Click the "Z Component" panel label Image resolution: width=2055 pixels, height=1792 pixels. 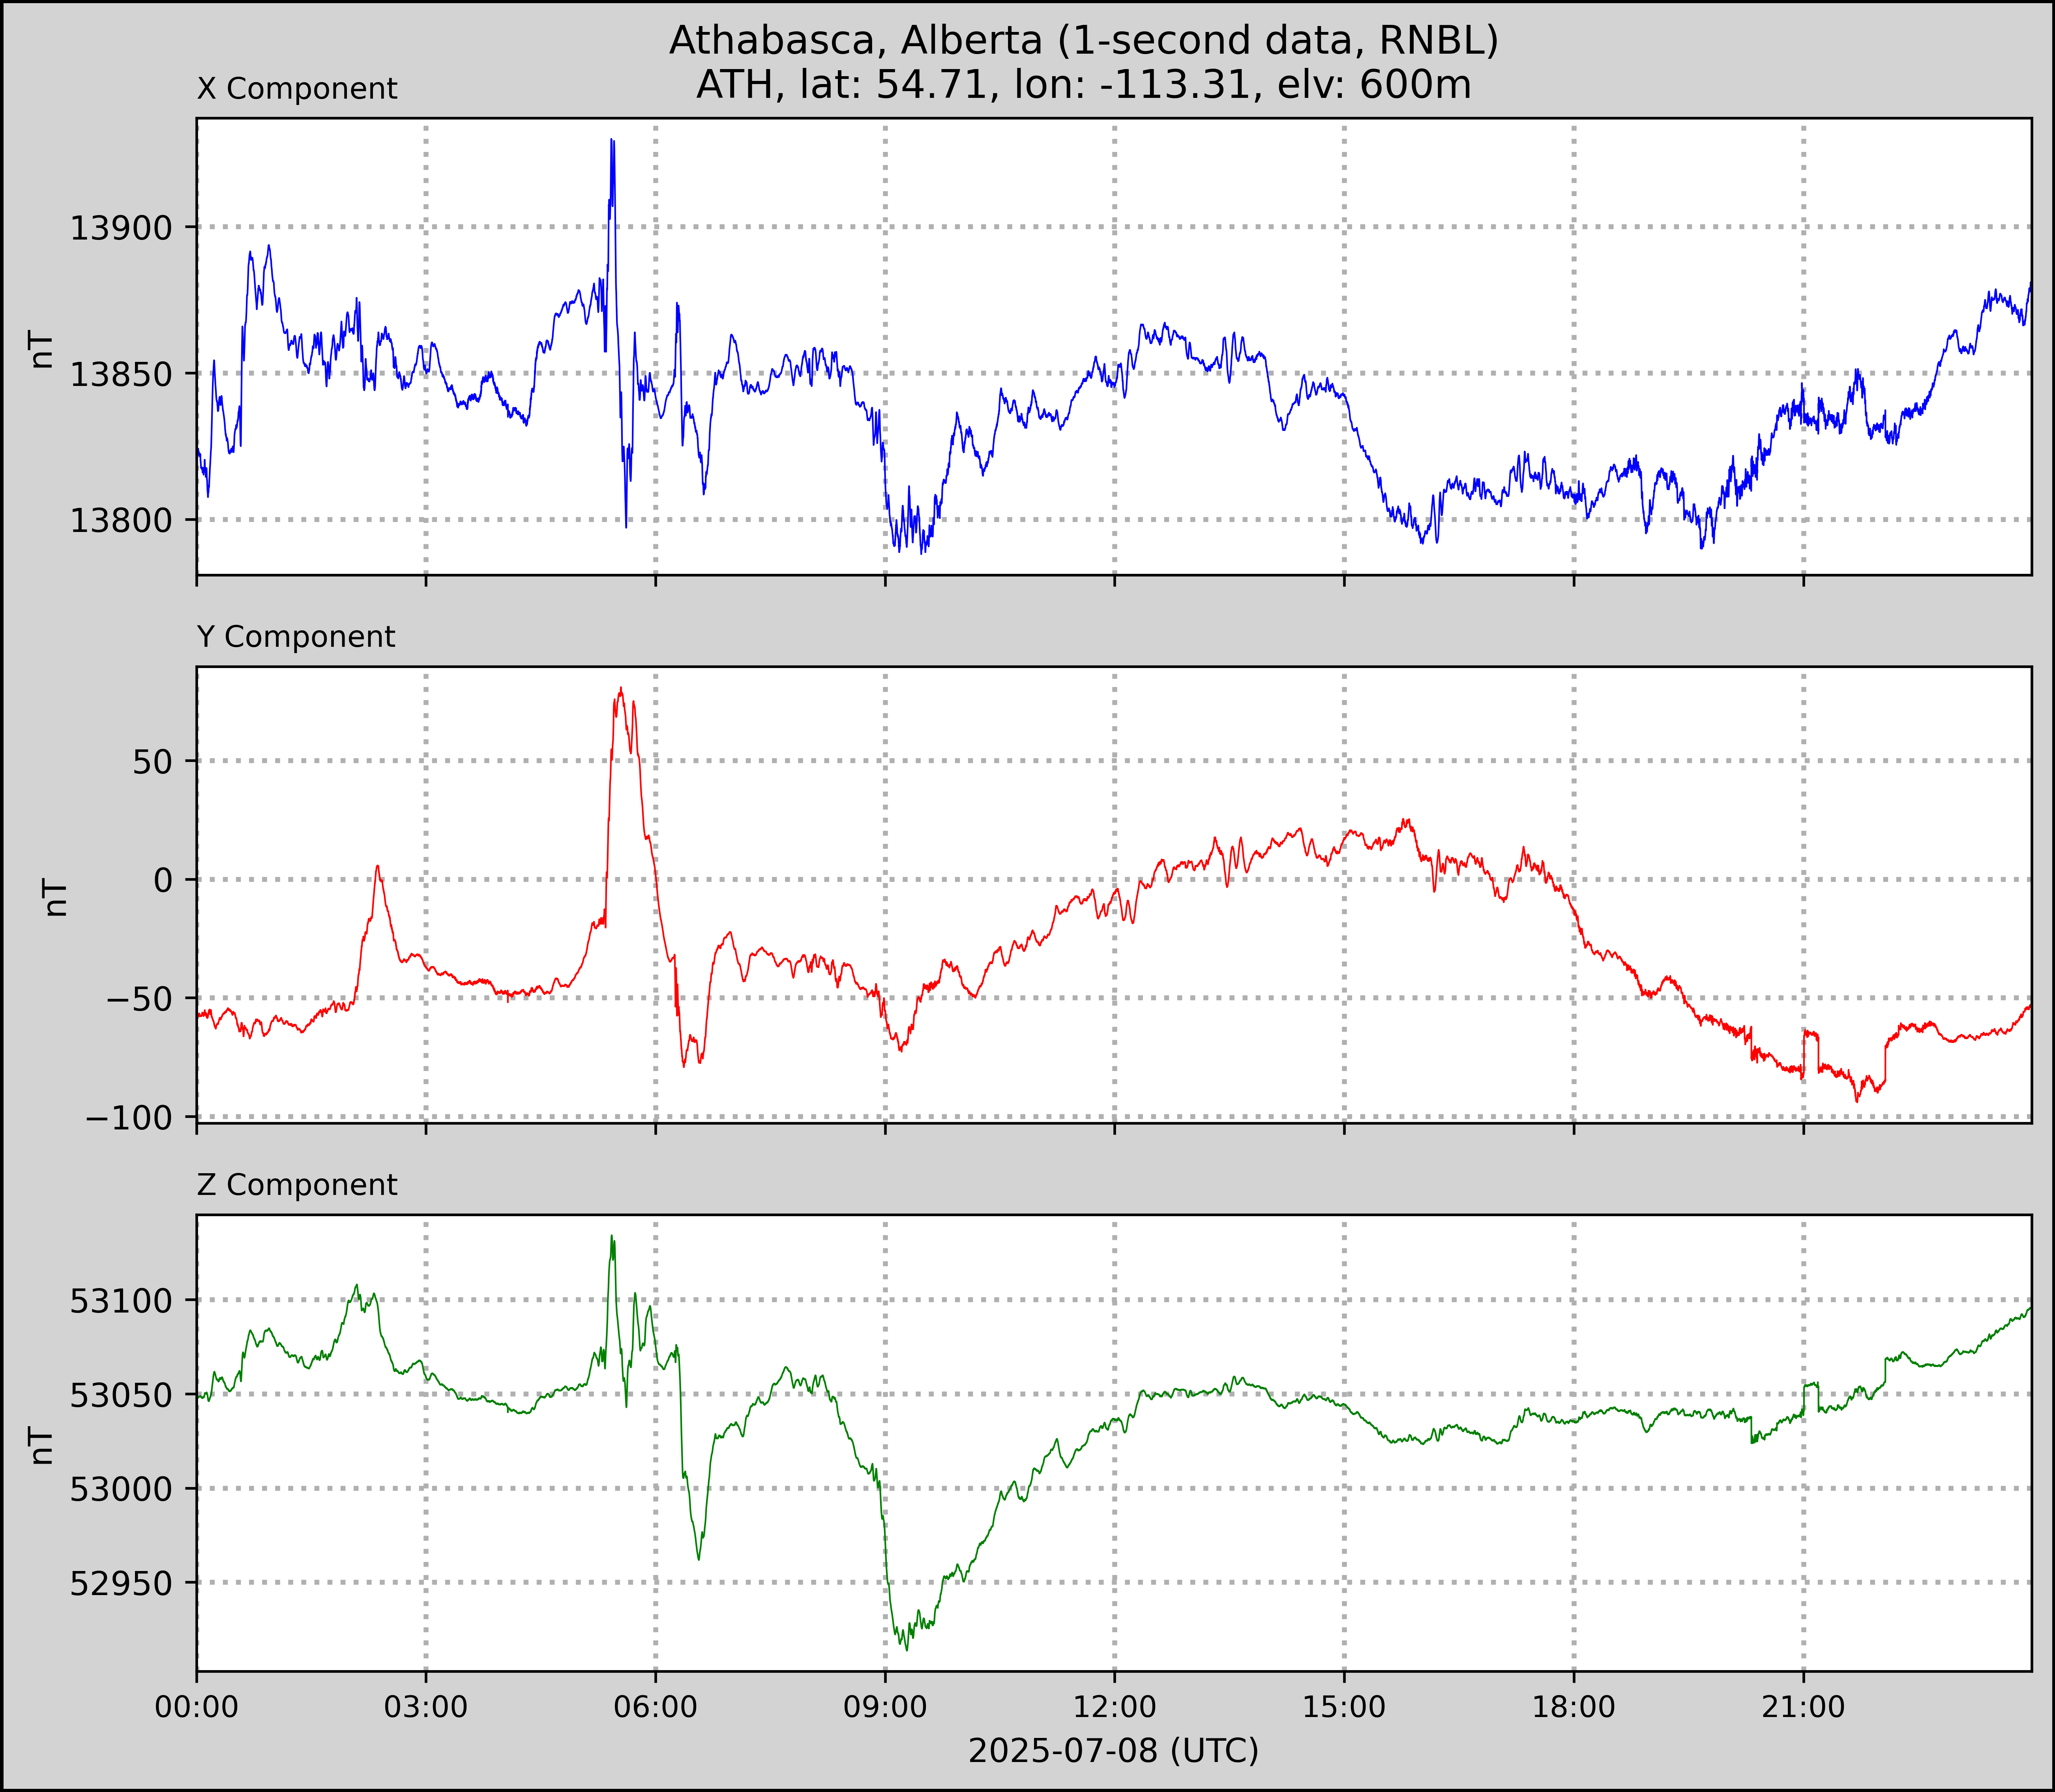tap(297, 1185)
